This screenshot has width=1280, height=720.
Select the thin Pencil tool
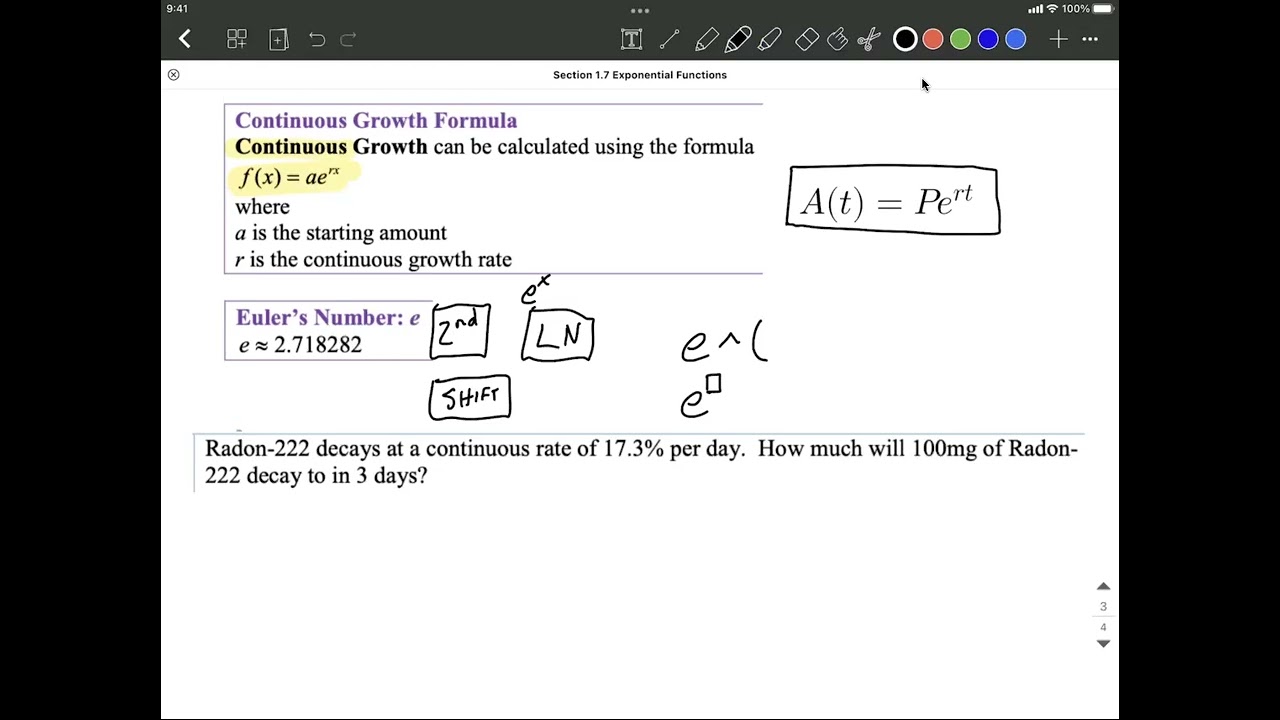(x=705, y=39)
